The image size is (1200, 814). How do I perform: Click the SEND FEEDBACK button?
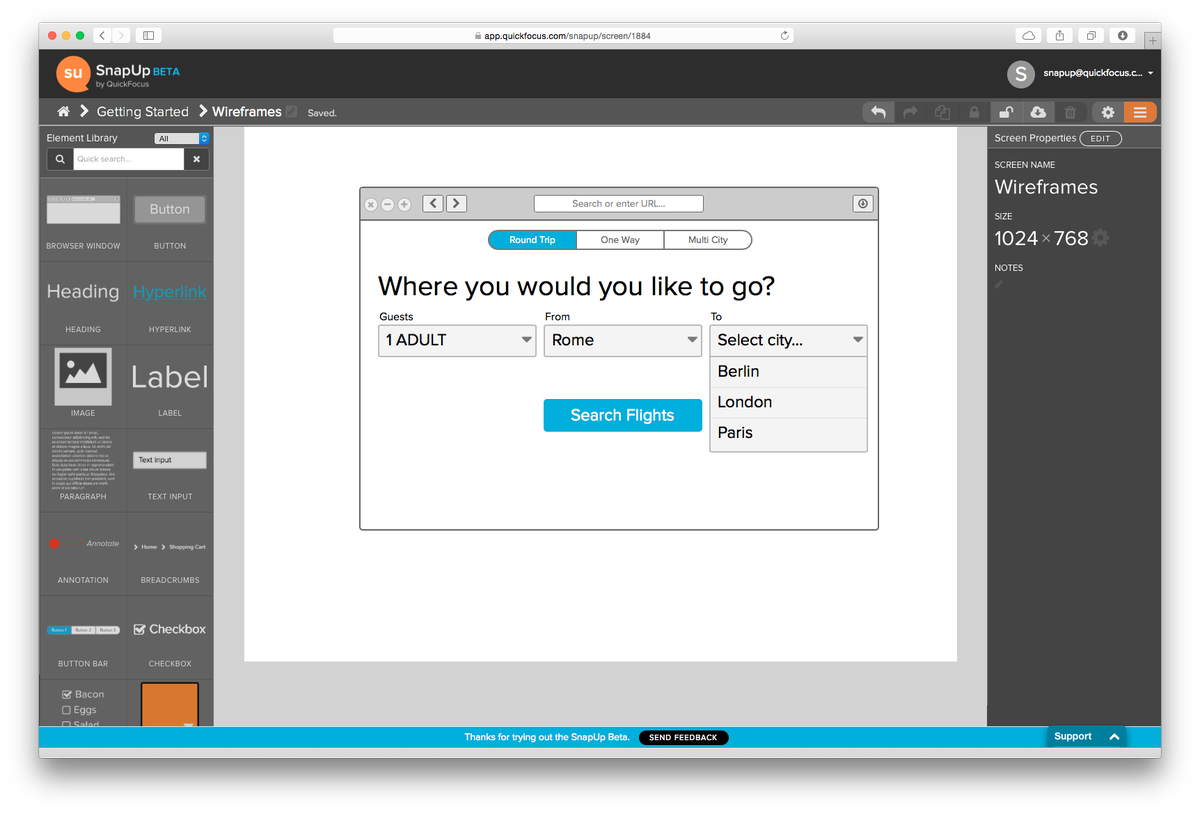[683, 737]
